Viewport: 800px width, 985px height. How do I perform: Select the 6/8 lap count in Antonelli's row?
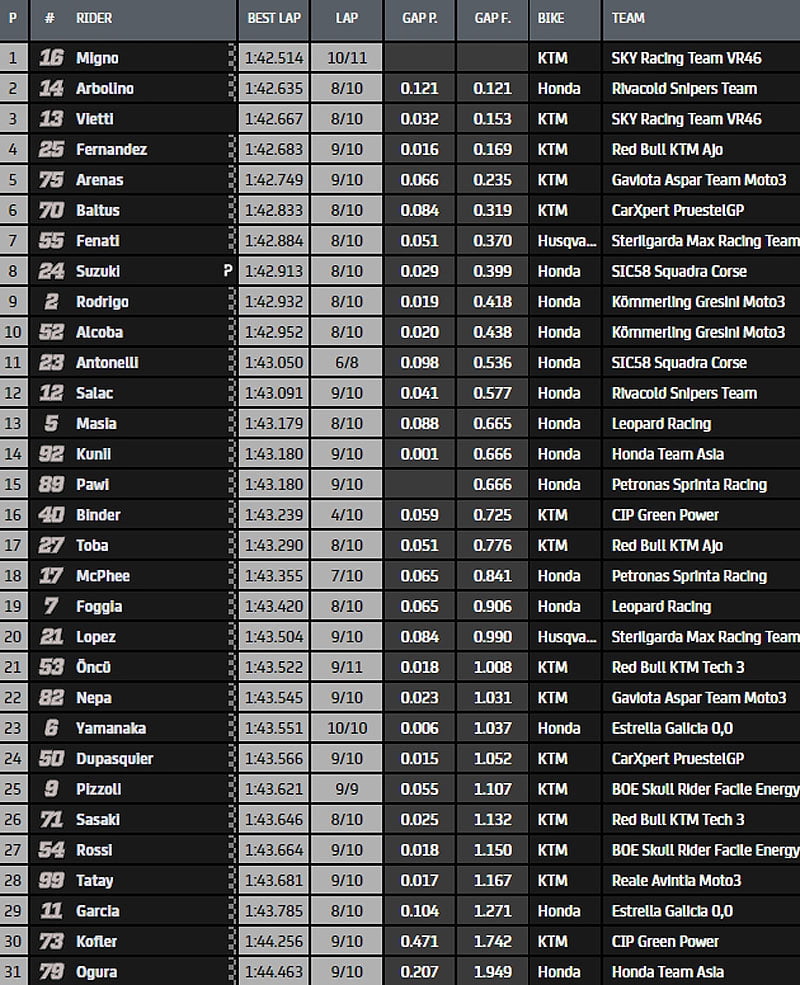click(346, 363)
